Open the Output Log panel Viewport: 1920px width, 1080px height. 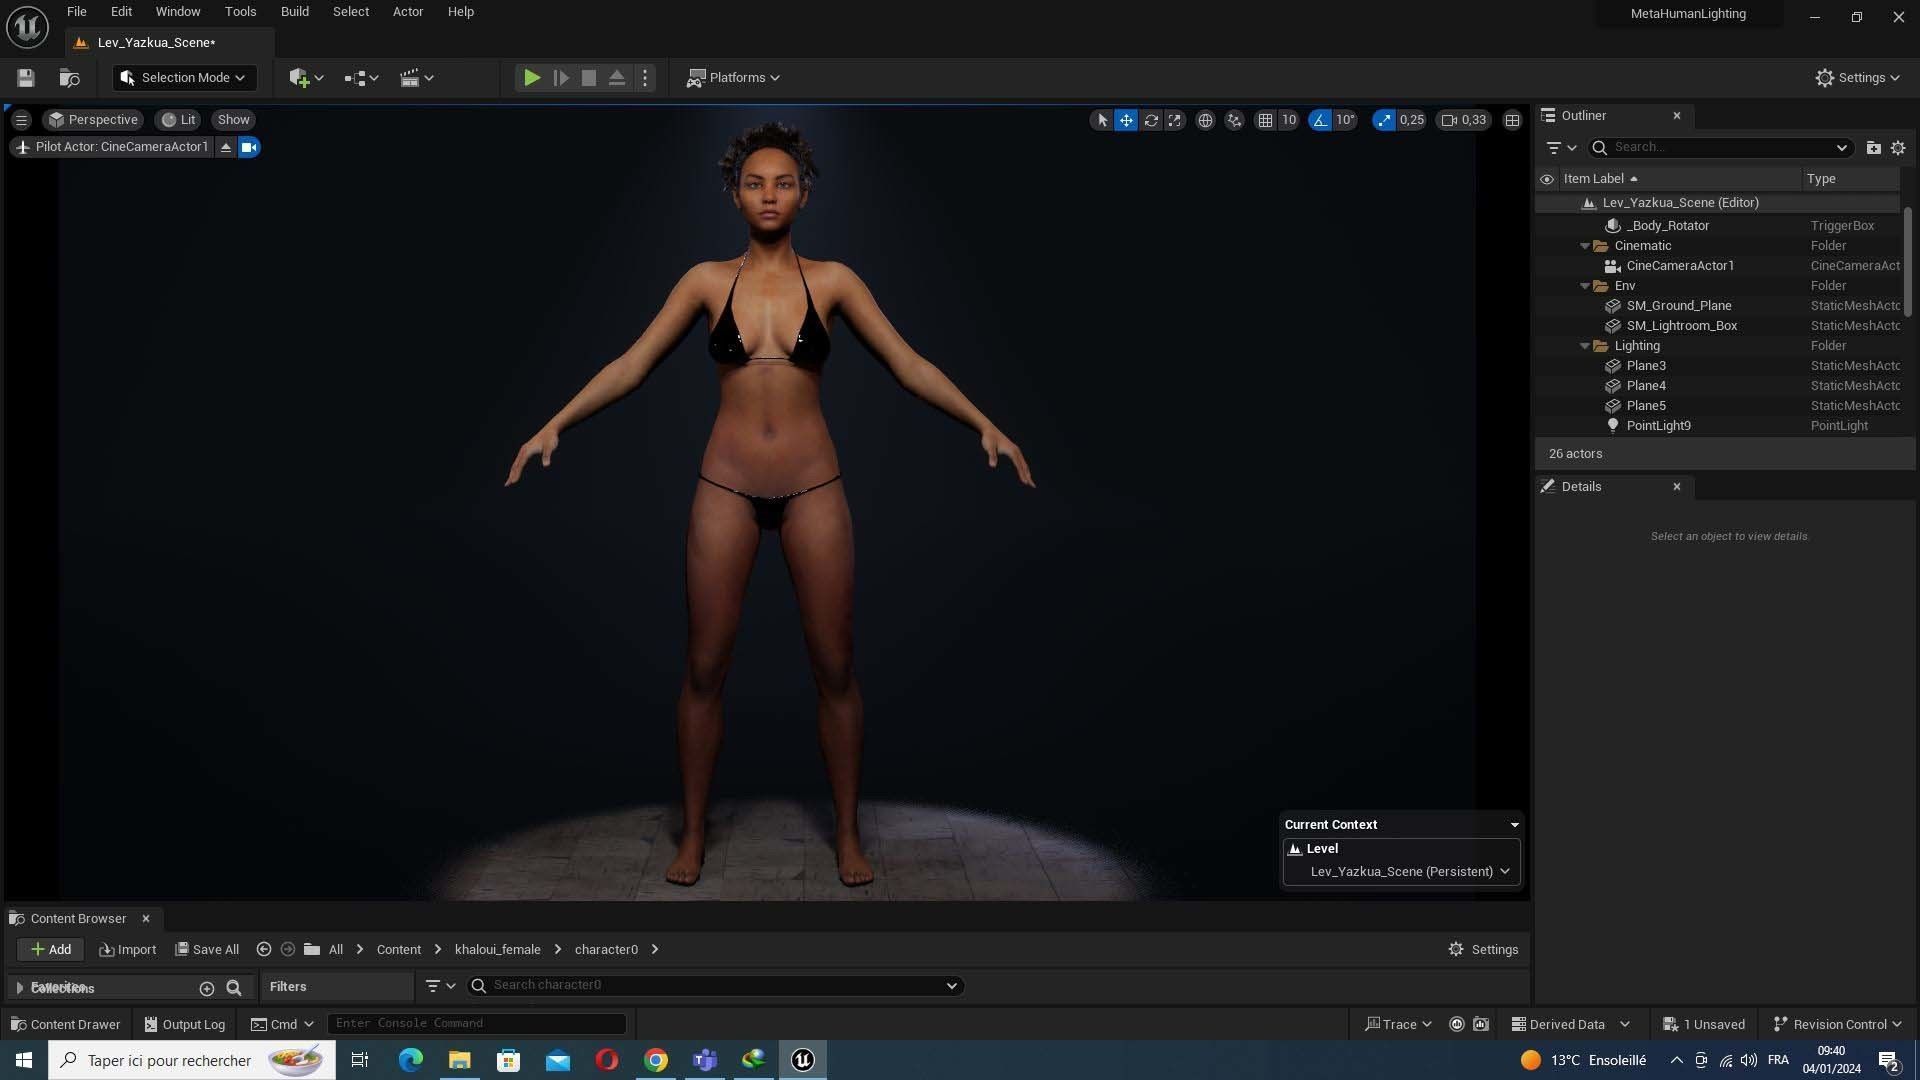184,1024
